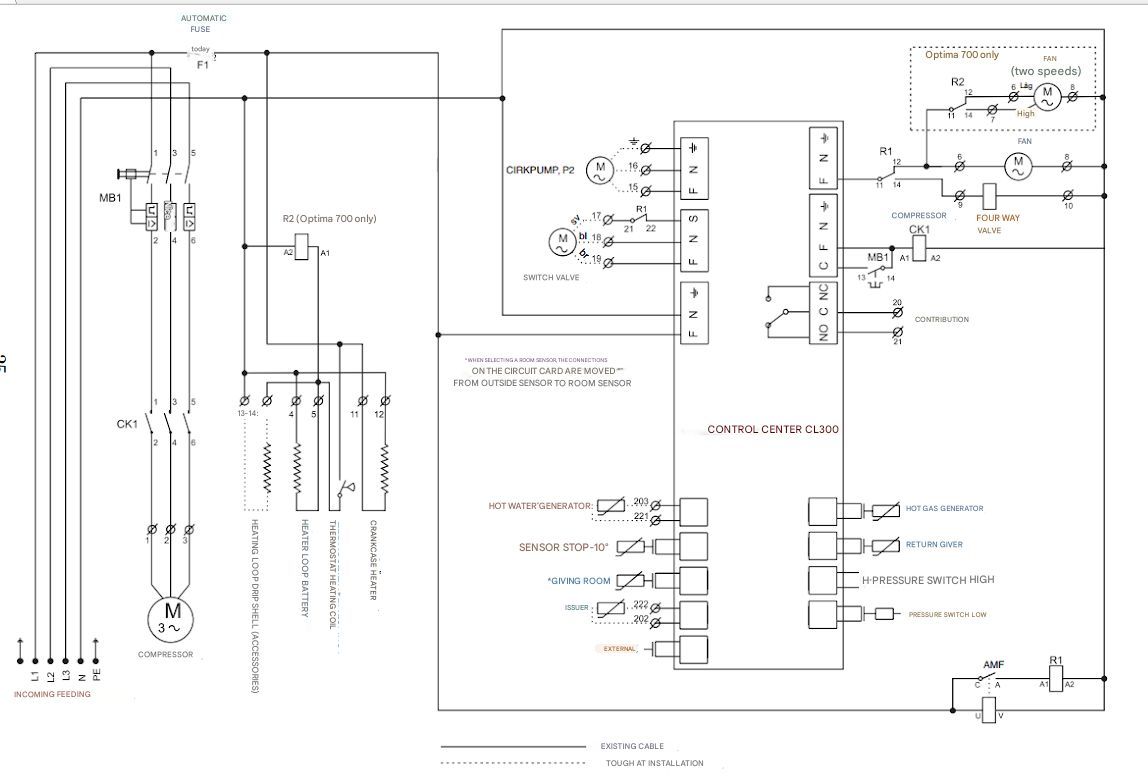Click the four way valve coil symbol
This screenshot has width=1148, height=782.
click(x=991, y=196)
